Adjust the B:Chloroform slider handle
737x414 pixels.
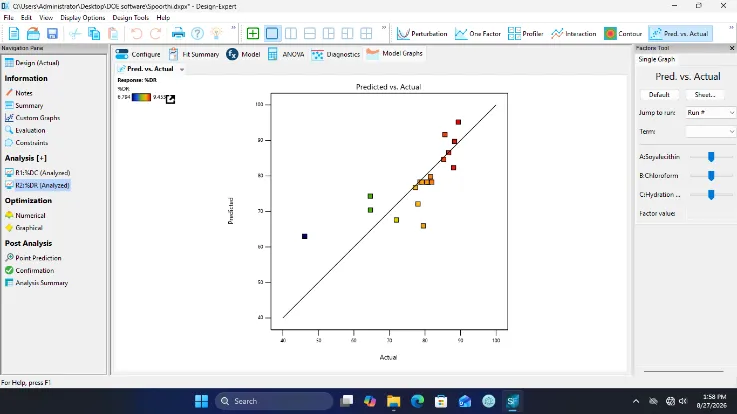pos(711,175)
